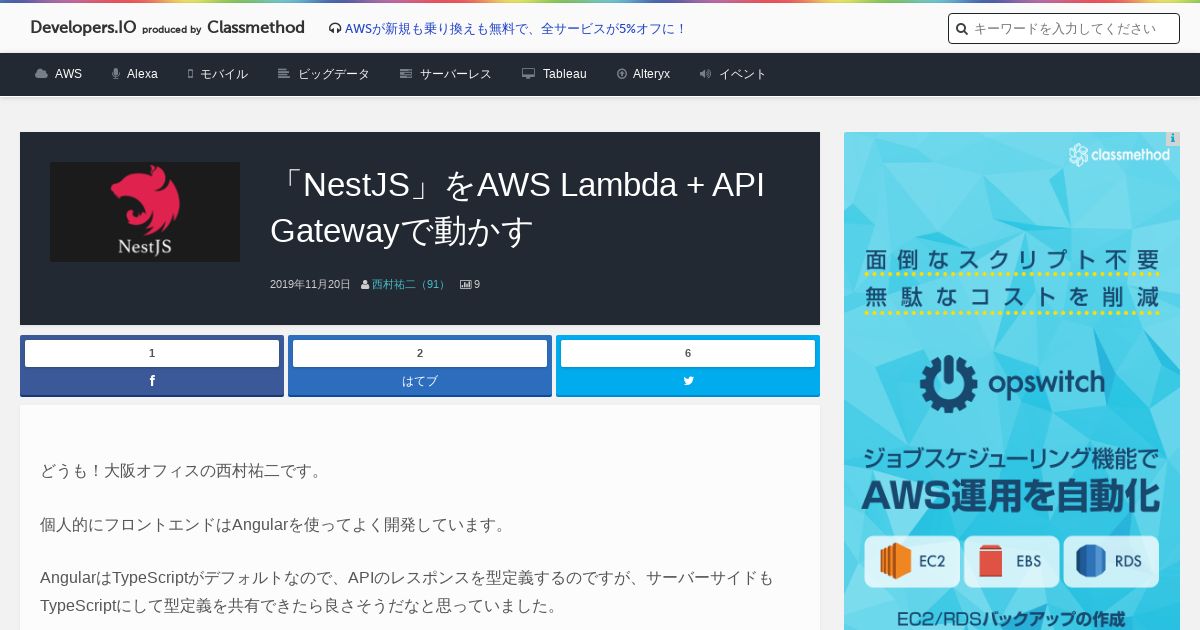Click the paragraph starting どうも！大阪オフィス
Screen dimensions: 1200x630
coord(184,470)
